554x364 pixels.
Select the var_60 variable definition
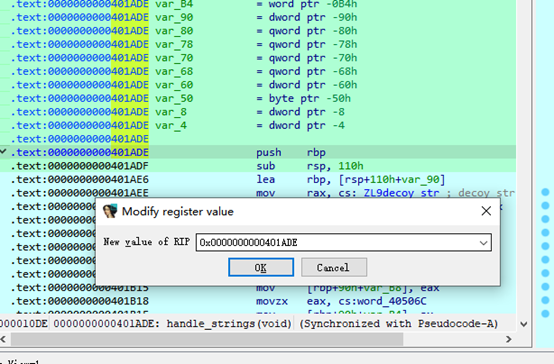click(258, 85)
